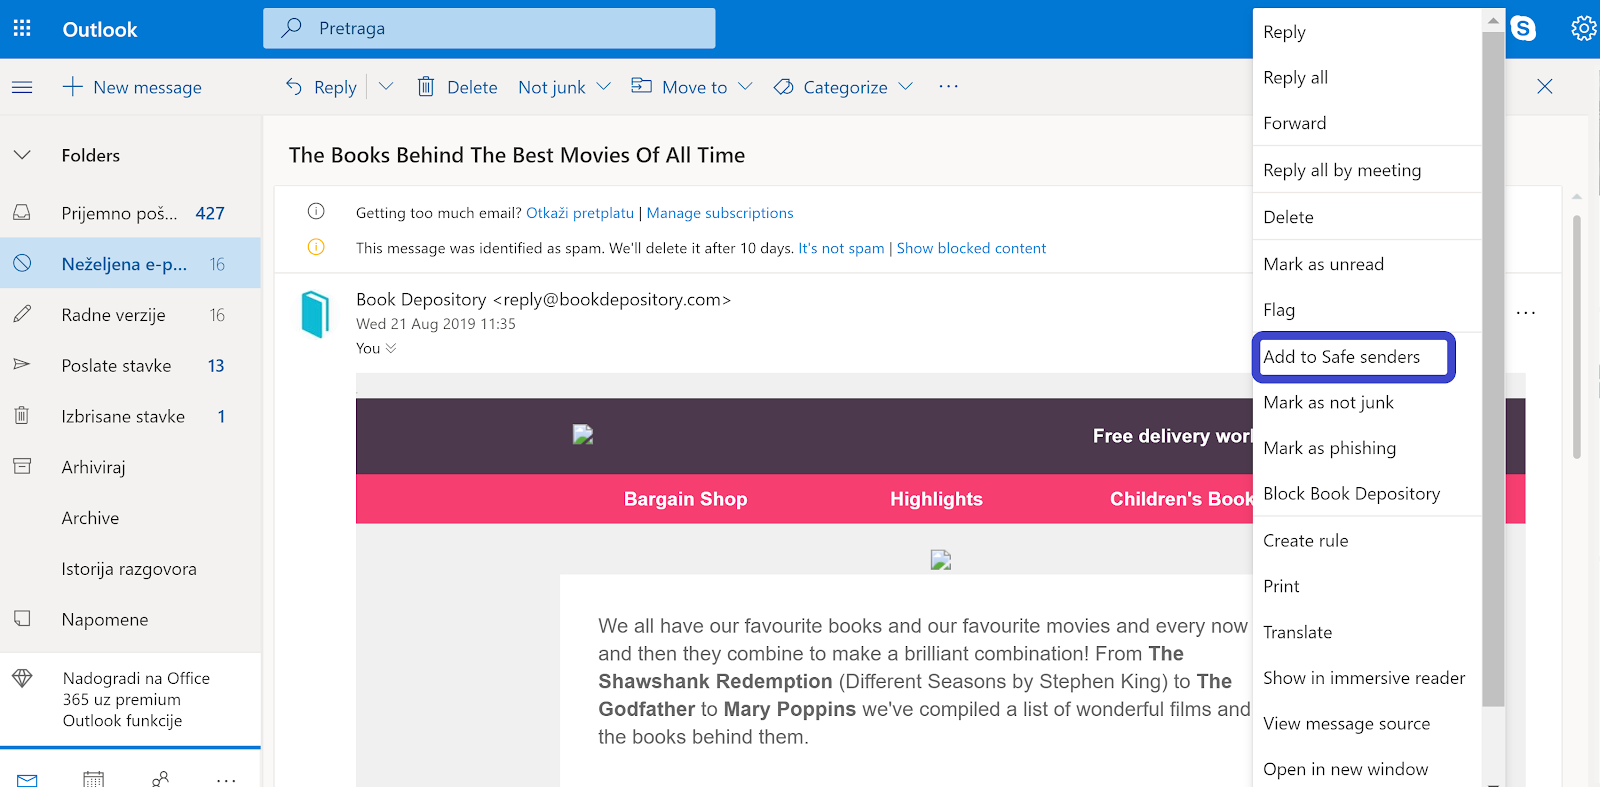Click the Manage subscriptions link
This screenshot has height=787, width=1600.
(x=720, y=213)
